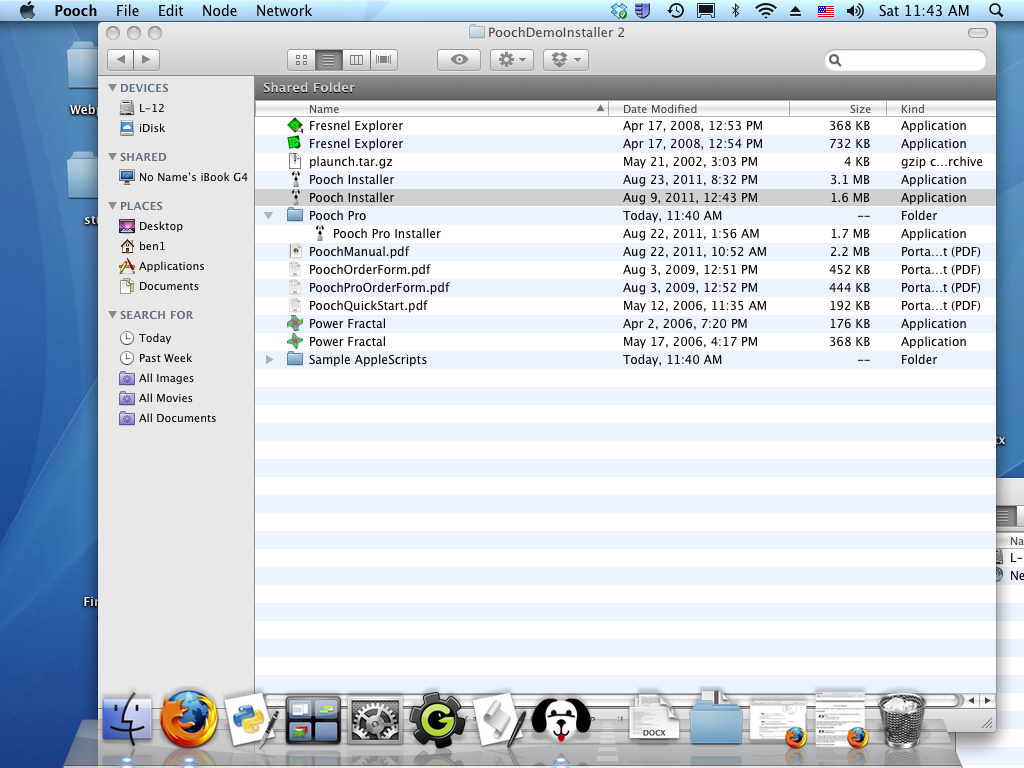Open the Pooch application menu
The width and height of the screenshot is (1024, 768).
pyautogui.click(x=76, y=10)
